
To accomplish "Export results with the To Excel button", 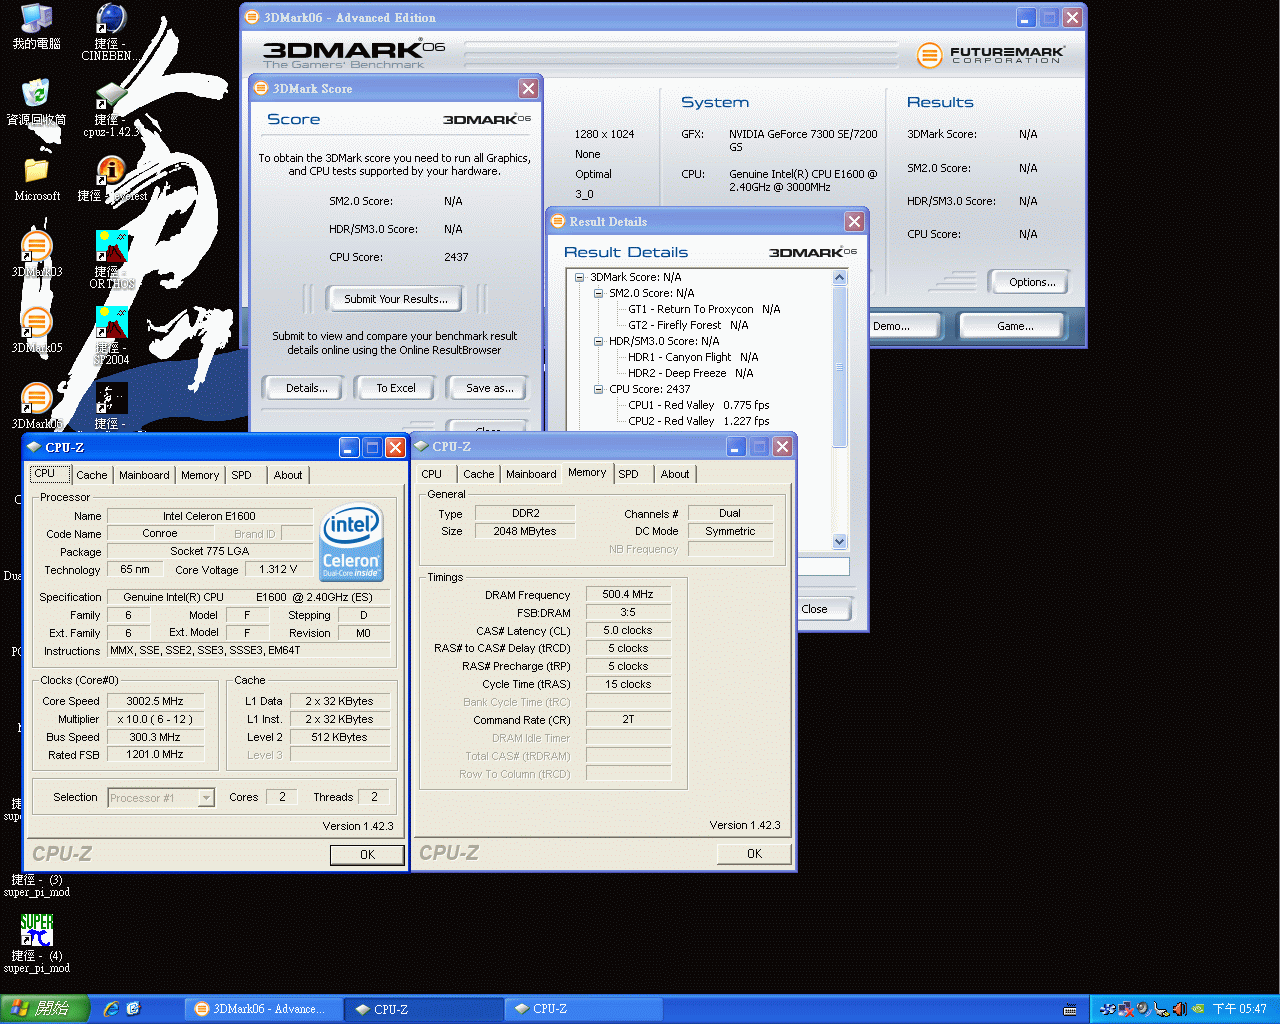I will click(396, 388).
